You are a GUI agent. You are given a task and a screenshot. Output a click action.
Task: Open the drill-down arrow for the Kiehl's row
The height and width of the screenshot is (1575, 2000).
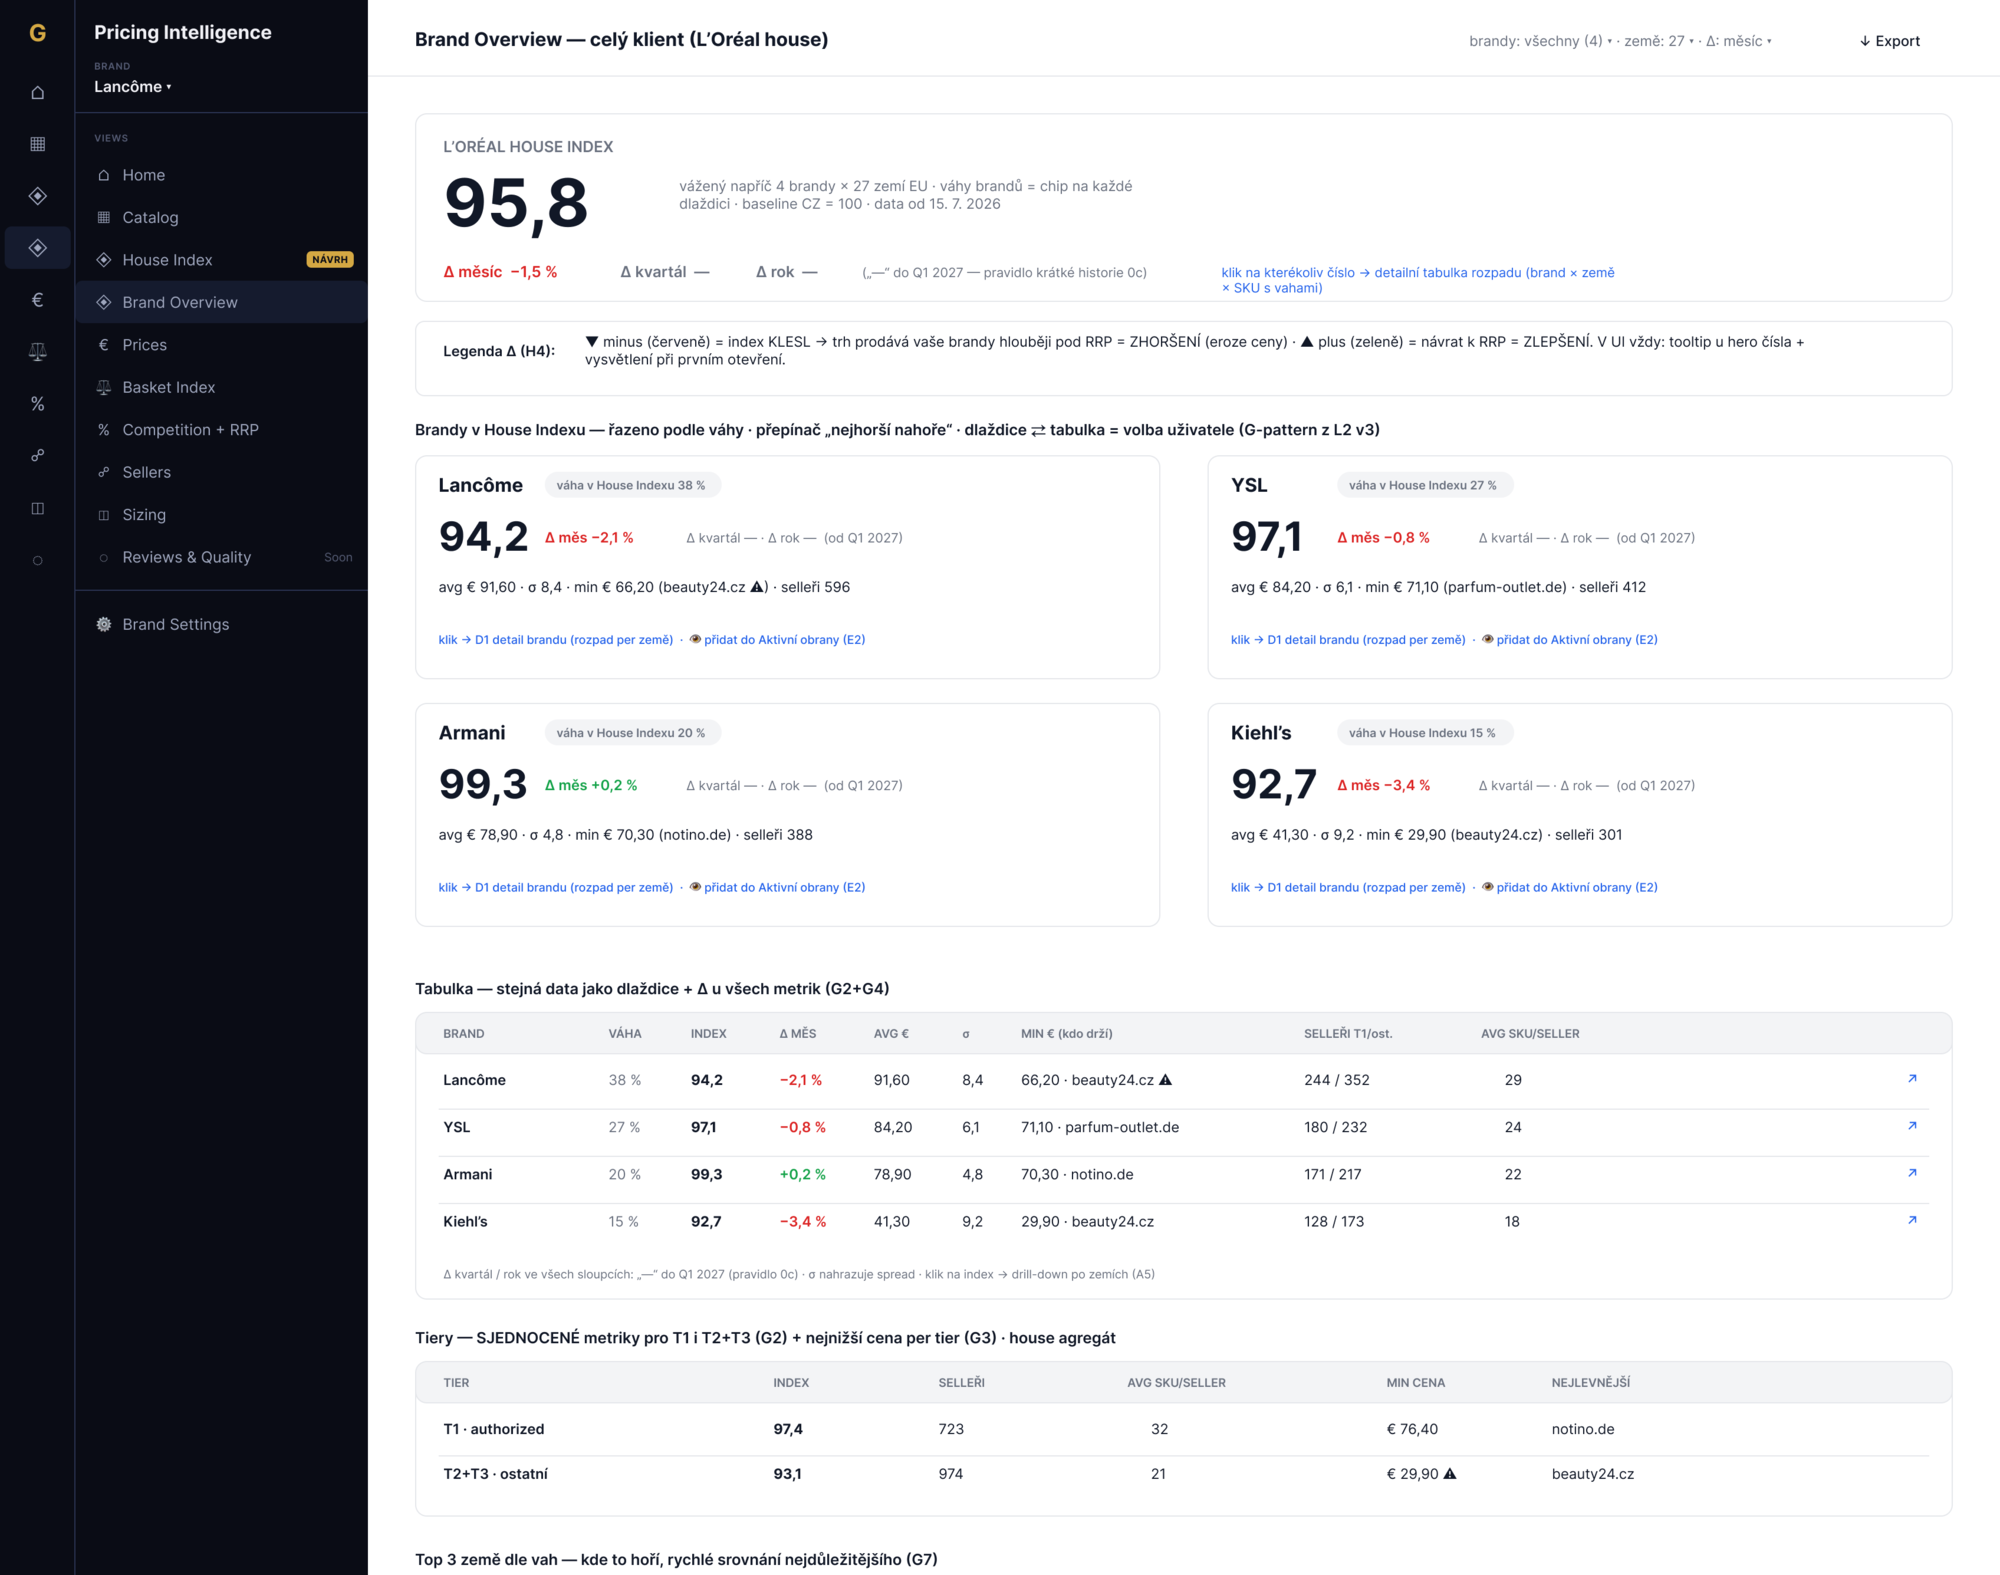(x=1912, y=1220)
